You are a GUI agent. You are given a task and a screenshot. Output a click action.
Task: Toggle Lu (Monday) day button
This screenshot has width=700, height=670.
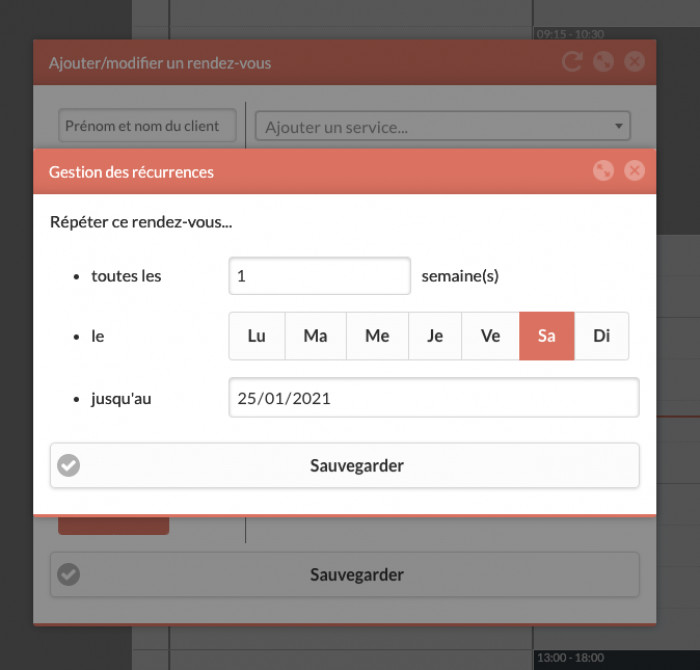coord(257,336)
